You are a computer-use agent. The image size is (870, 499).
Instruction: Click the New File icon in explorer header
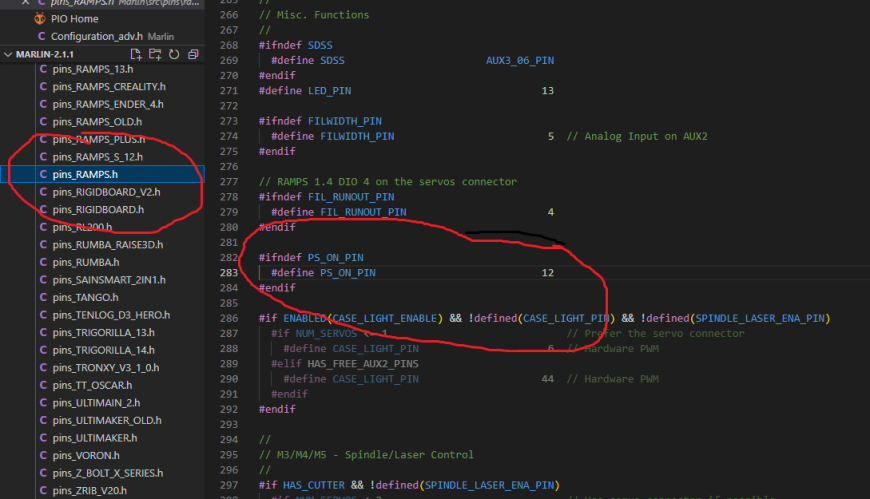click(136, 54)
